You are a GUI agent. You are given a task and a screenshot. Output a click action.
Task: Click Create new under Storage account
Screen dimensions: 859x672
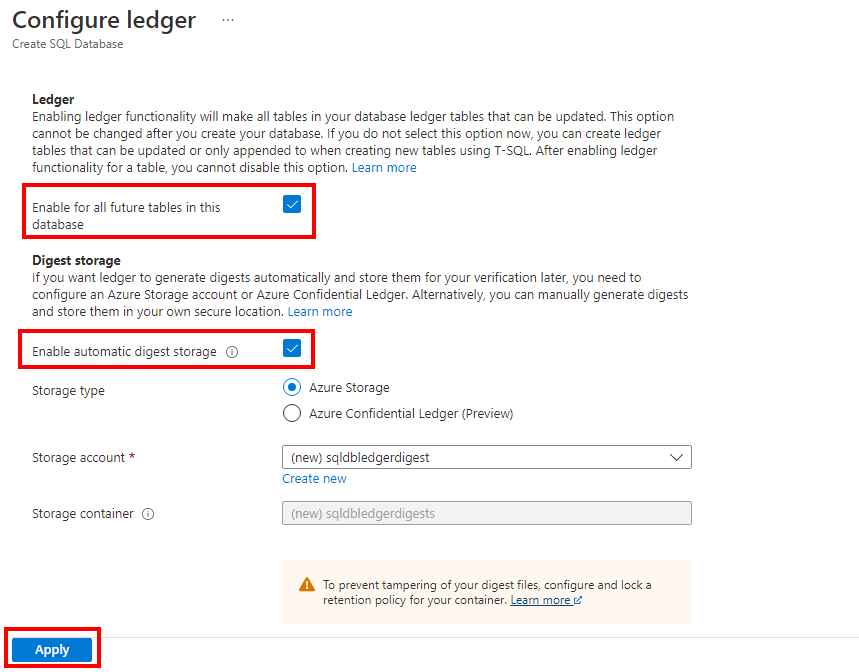[314, 478]
